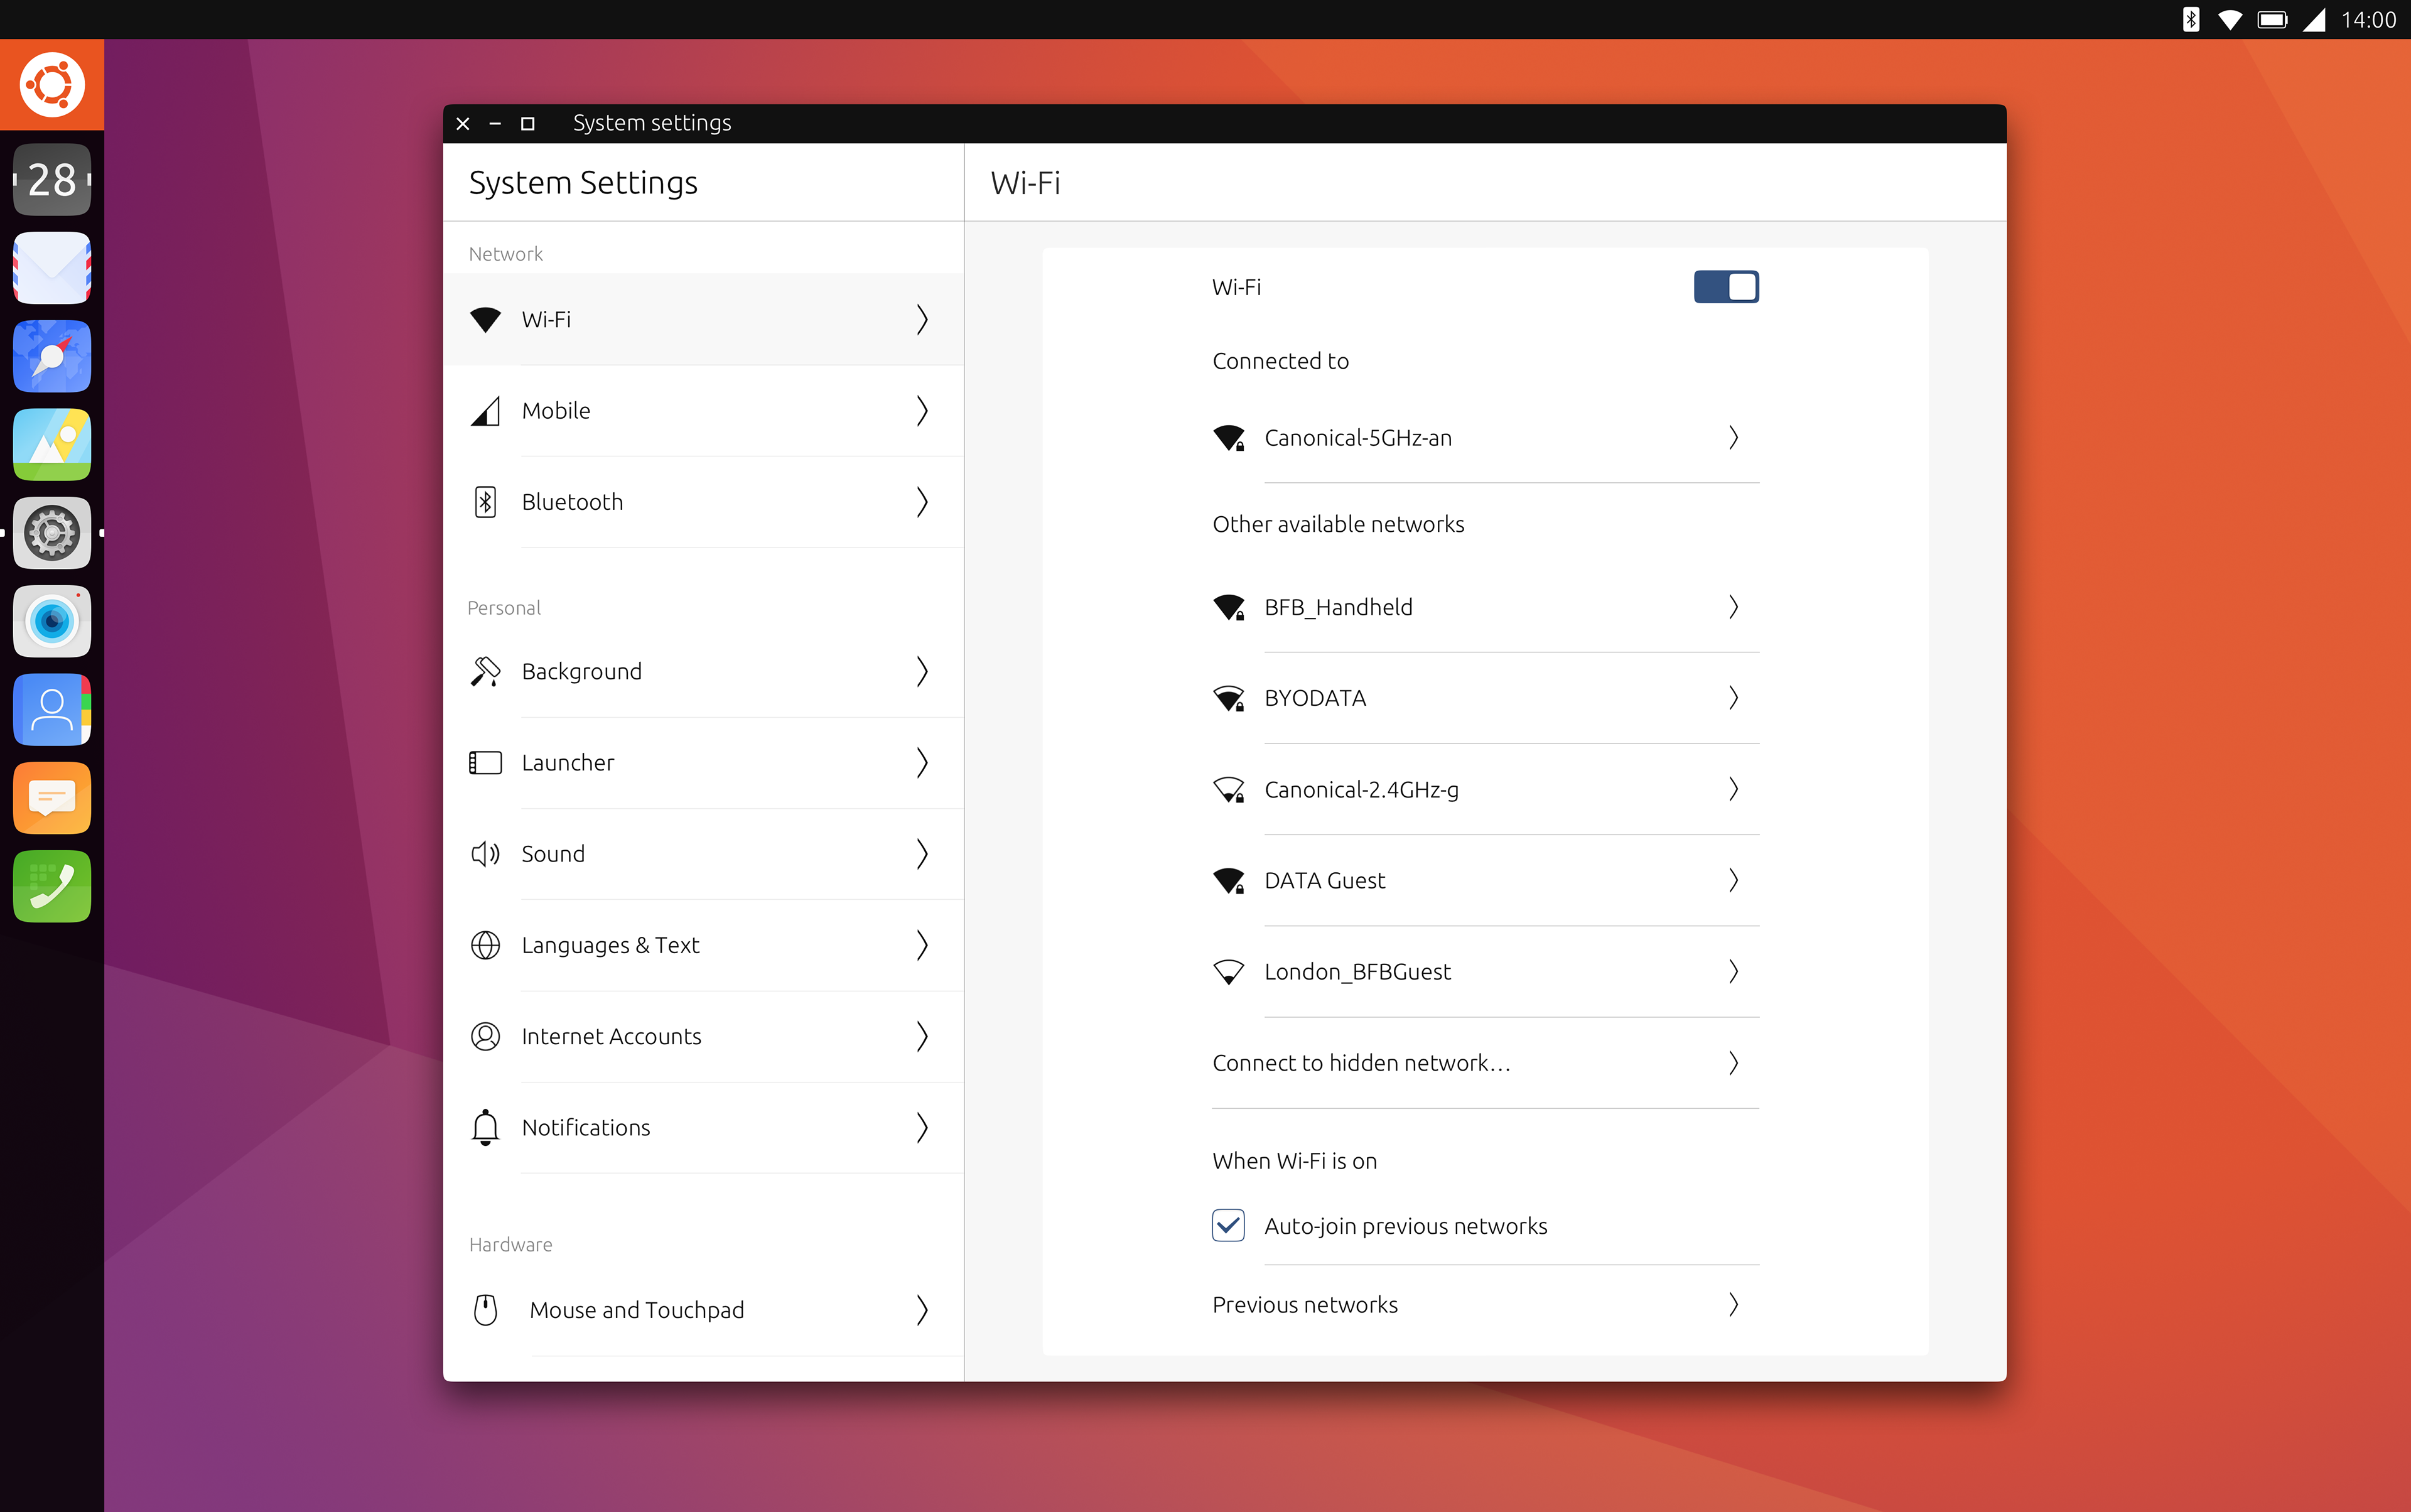
Task: Click the London_BFBGuest network name
Action: tap(1357, 972)
